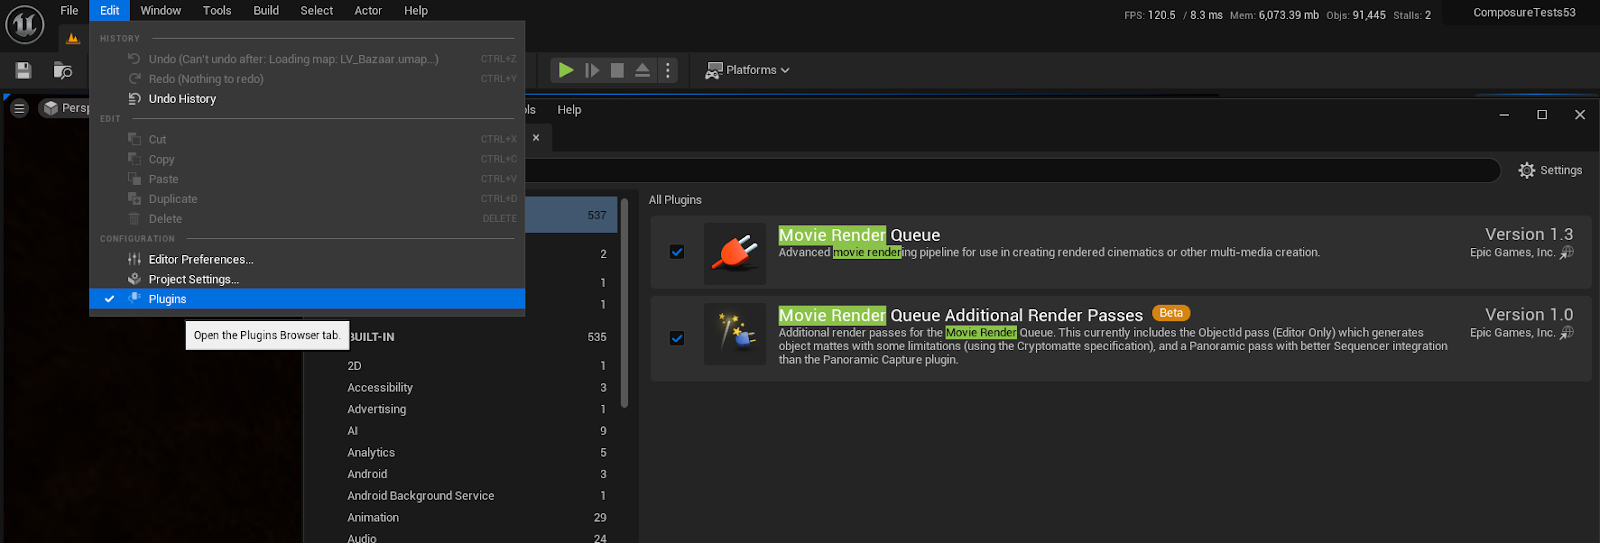Click the Eject playback button
The width and height of the screenshot is (1600, 543).
pyautogui.click(x=643, y=70)
